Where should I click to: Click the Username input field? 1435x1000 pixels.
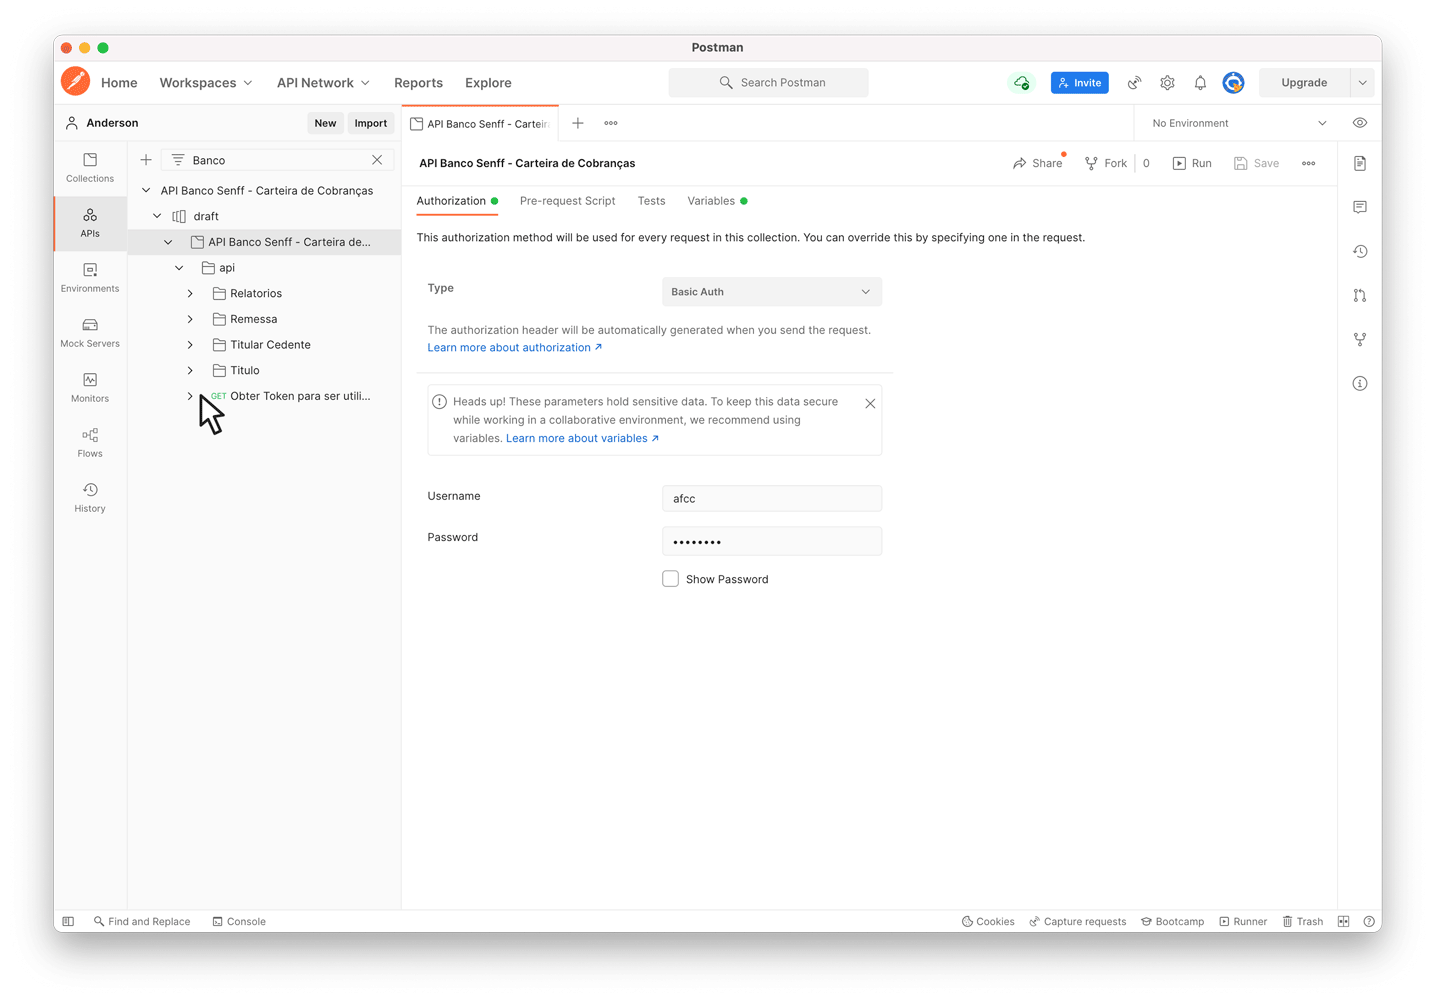pyautogui.click(x=771, y=498)
